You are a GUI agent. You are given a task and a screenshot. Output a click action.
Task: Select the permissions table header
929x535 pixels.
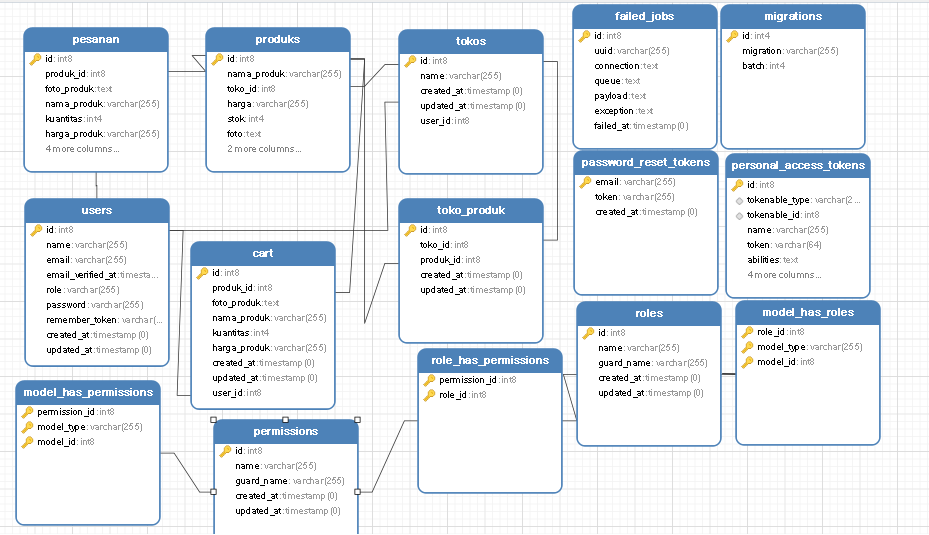[286, 432]
